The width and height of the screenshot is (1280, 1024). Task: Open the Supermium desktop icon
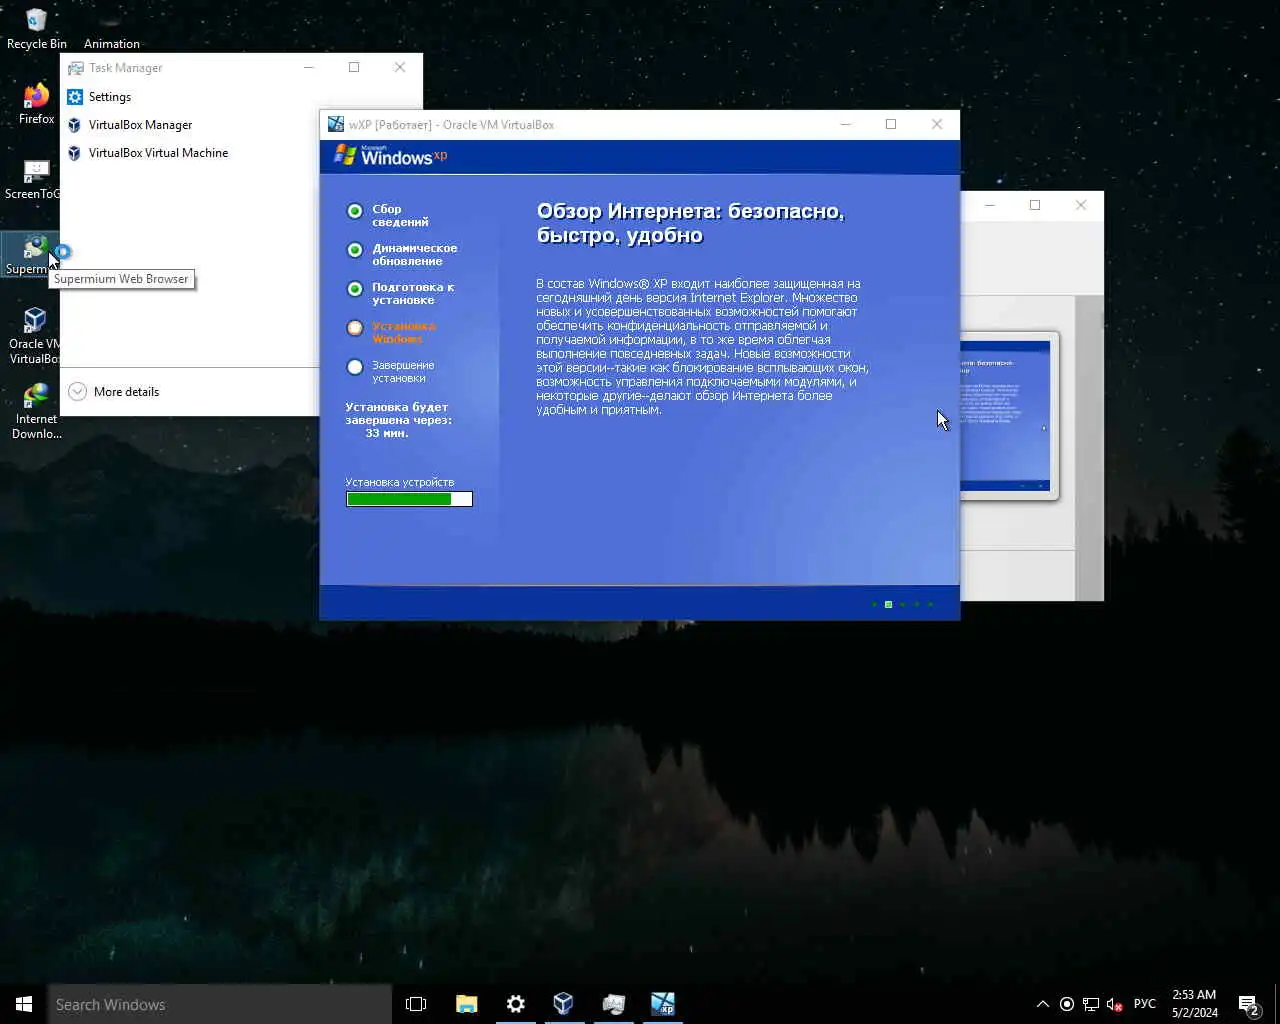coord(30,255)
